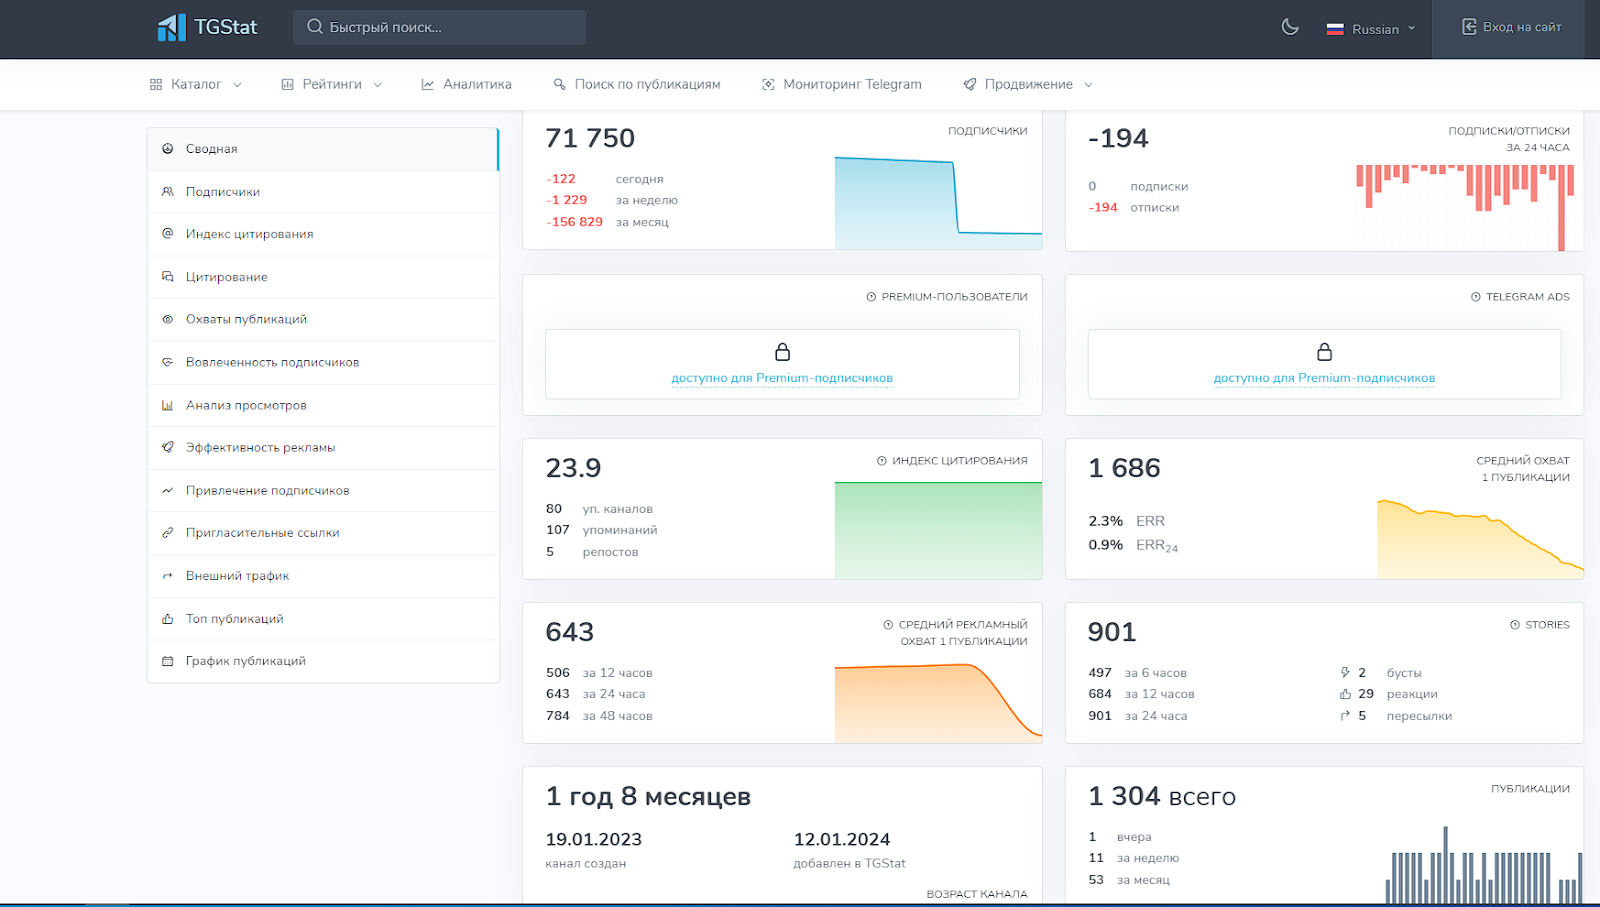This screenshot has width=1600, height=907.
Task: Open the Аналитика menu item
Action: point(466,85)
